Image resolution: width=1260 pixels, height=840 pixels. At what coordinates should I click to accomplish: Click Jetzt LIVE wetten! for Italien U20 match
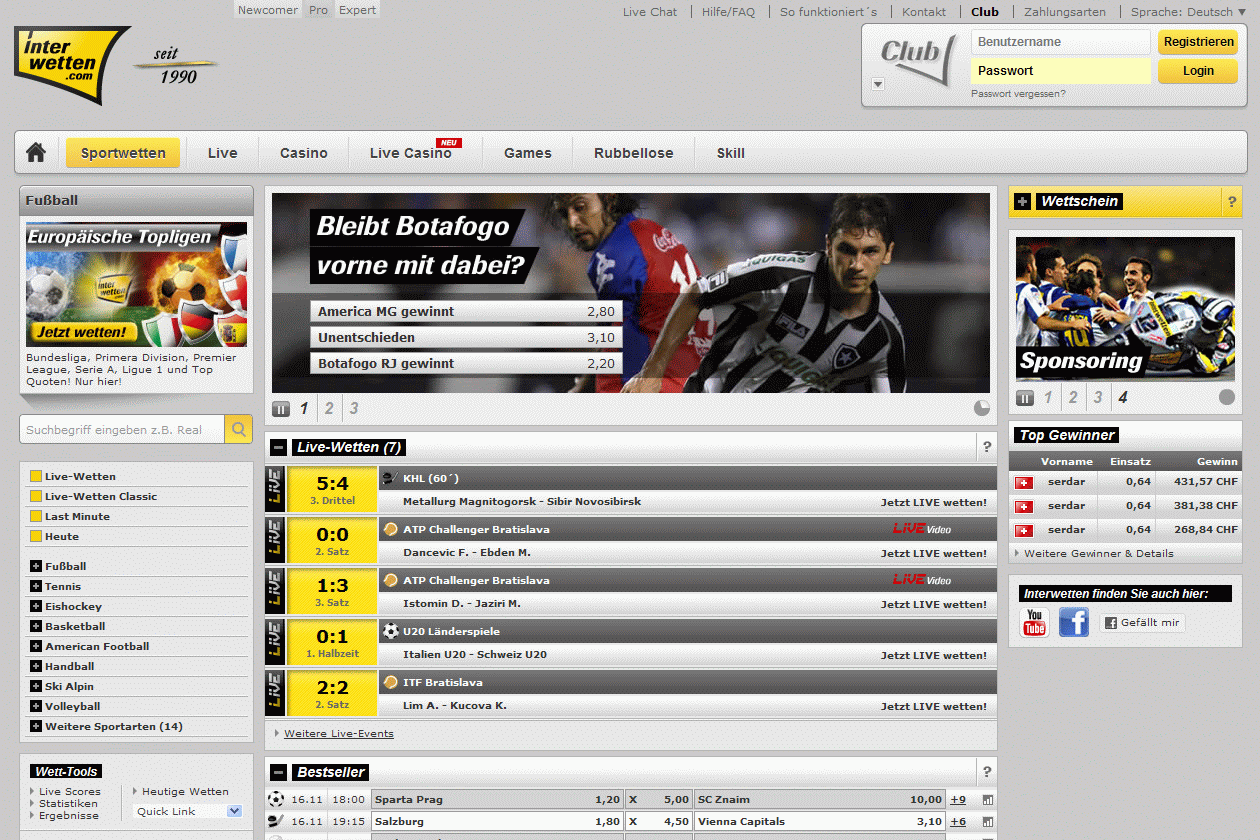pyautogui.click(x=934, y=655)
